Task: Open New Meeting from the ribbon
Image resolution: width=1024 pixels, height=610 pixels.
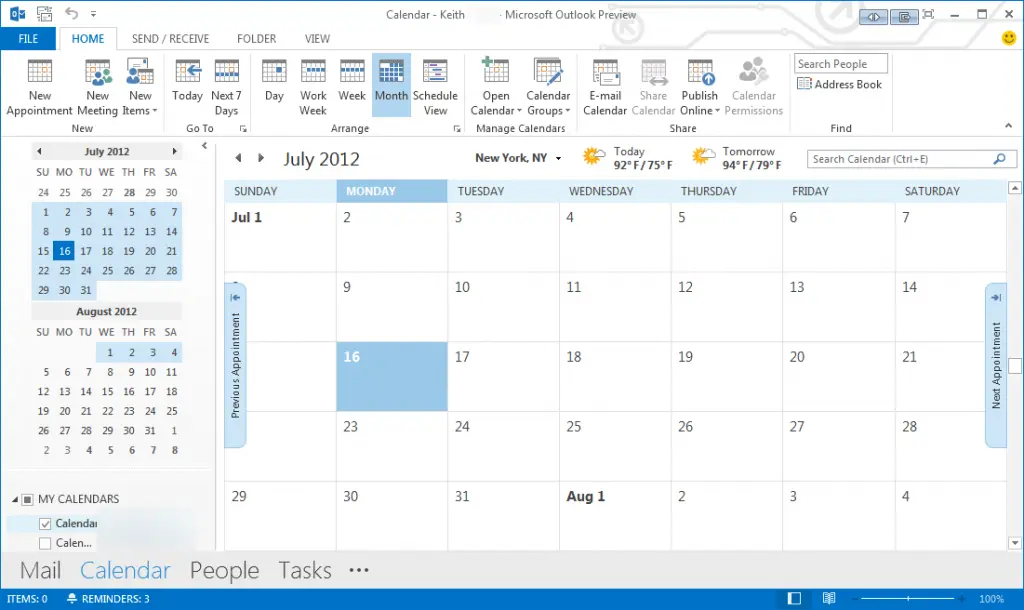Action: click(x=97, y=87)
